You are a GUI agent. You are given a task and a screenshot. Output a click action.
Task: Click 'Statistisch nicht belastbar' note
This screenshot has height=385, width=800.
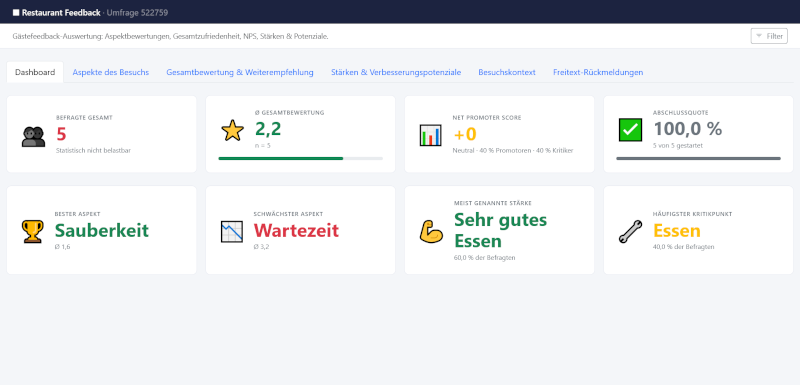point(93,150)
